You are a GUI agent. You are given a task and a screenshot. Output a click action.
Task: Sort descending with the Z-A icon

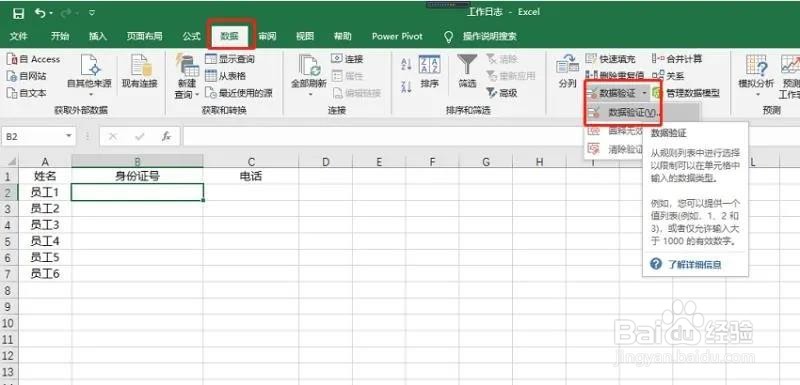coord(407,86)
